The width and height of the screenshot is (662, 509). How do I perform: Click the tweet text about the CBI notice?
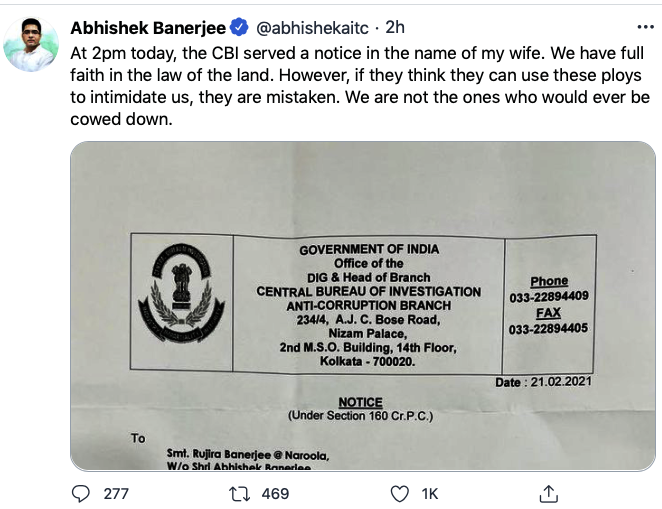tap(360, 85)
